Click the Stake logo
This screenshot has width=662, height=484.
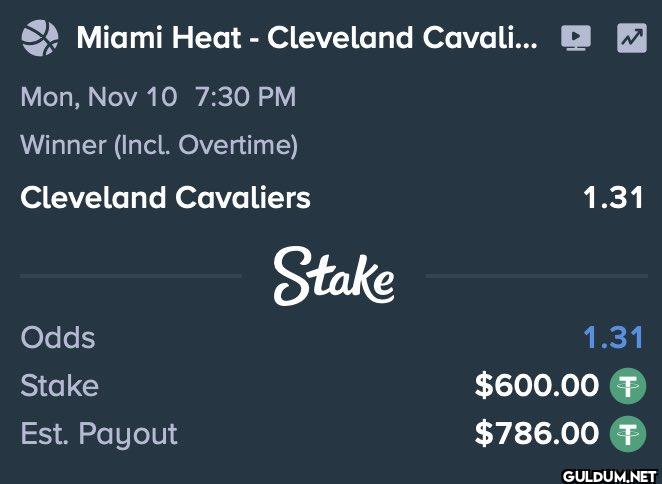pyautogui.click(x=334, y=276)
